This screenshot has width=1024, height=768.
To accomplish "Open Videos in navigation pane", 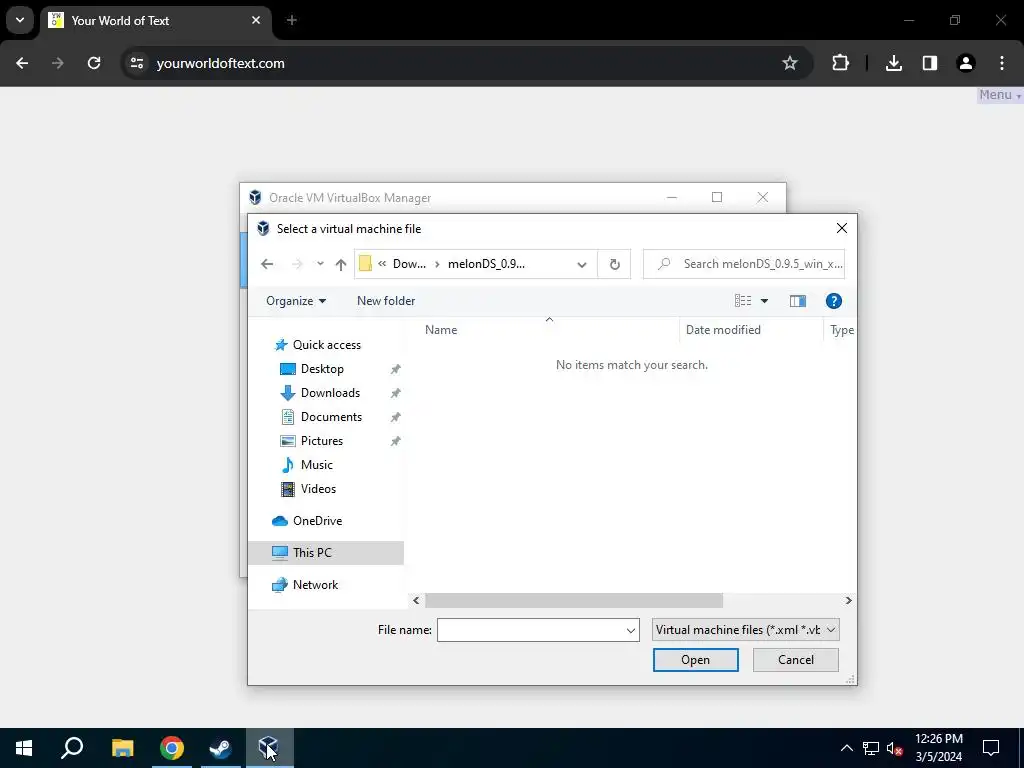I will 318,488.
